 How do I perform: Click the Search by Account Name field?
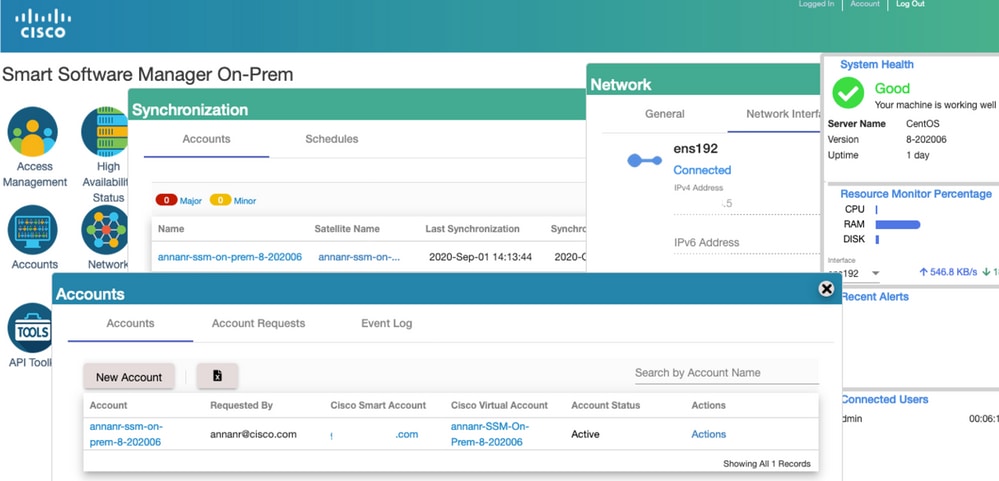tap(726, 373)
